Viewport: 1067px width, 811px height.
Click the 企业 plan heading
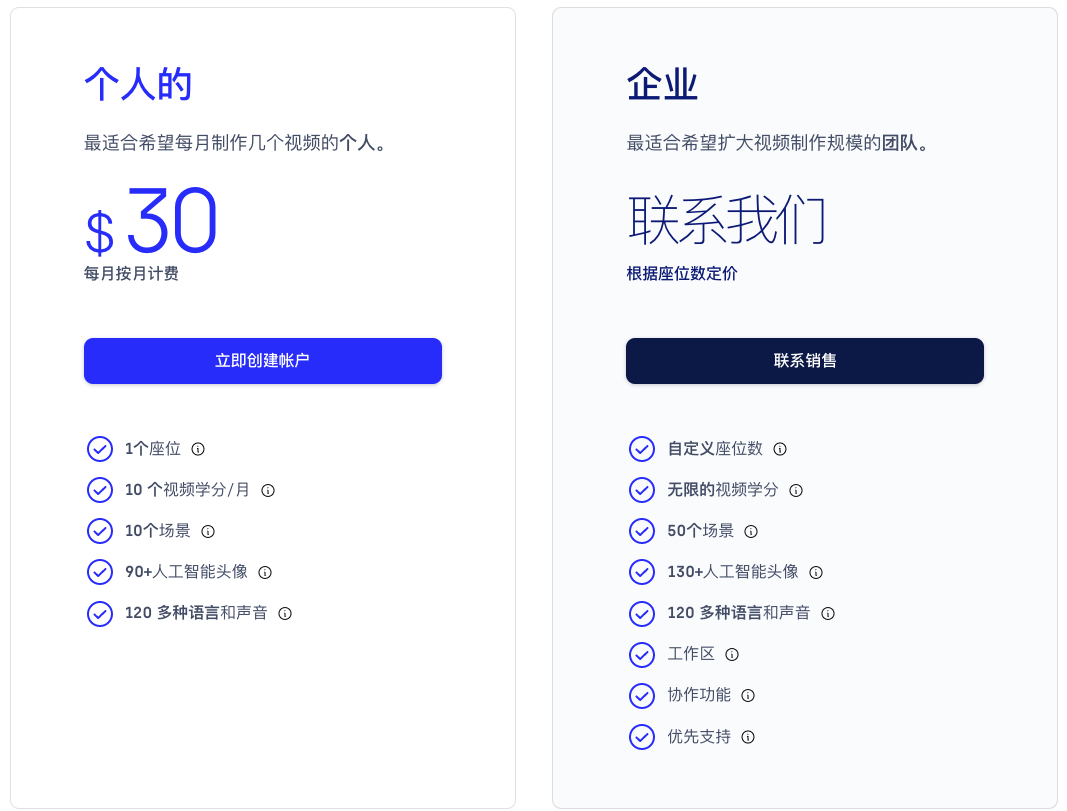662,85
